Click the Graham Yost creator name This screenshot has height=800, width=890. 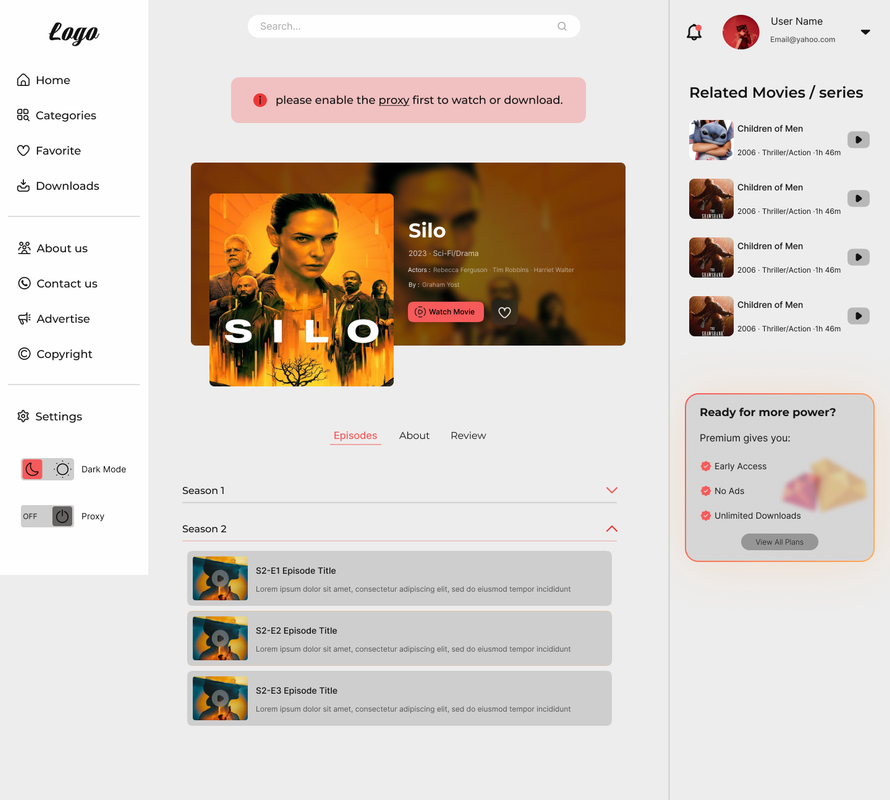point(440,284)
